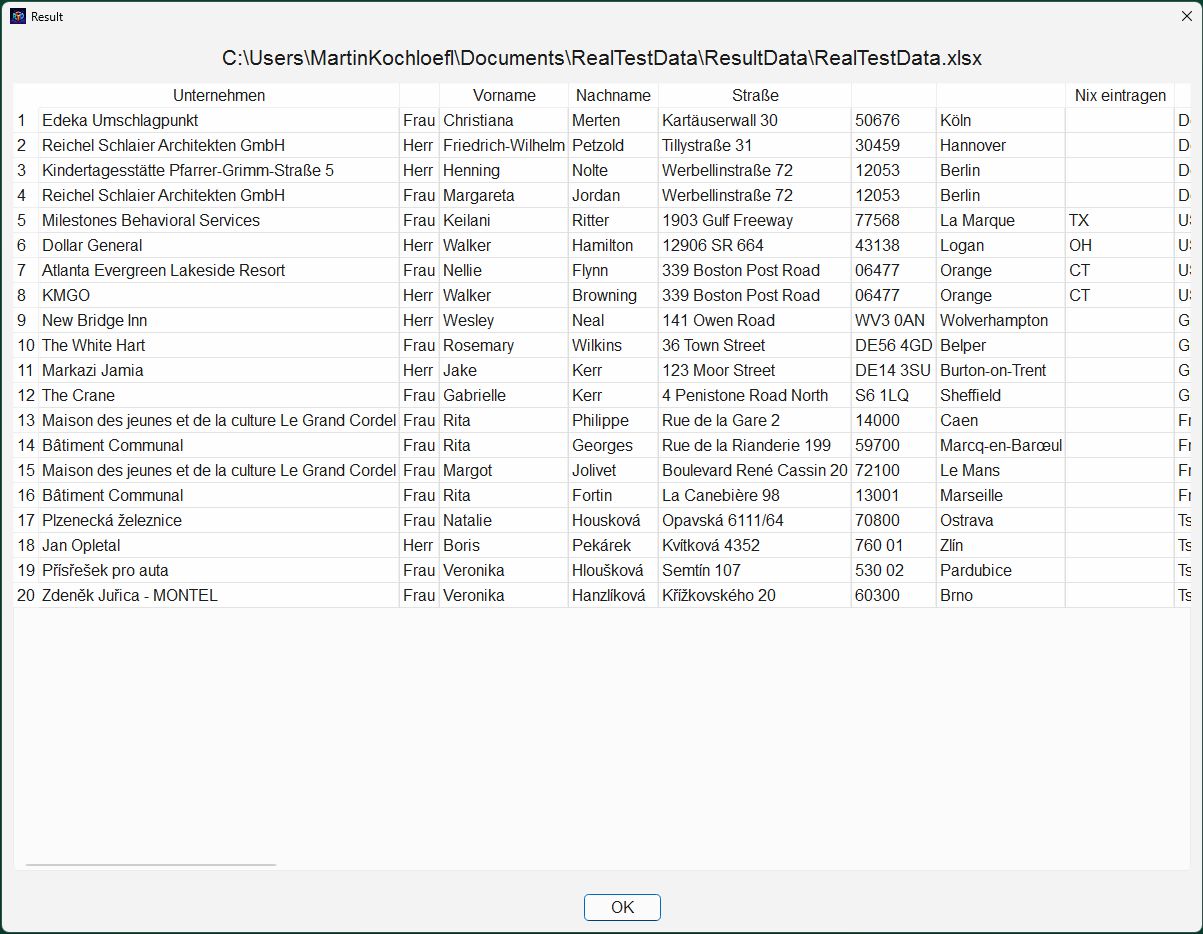Select The White Hart cell
1203x934 pixels.
pyautogui.click(x=219, y=345)
